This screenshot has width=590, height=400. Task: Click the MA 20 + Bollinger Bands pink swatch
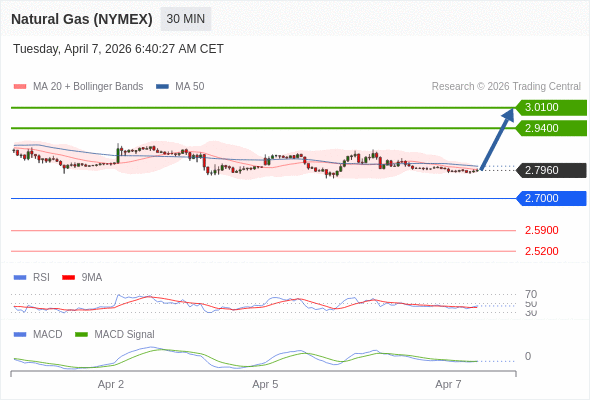pyautogui.click(x=20, y=87)
